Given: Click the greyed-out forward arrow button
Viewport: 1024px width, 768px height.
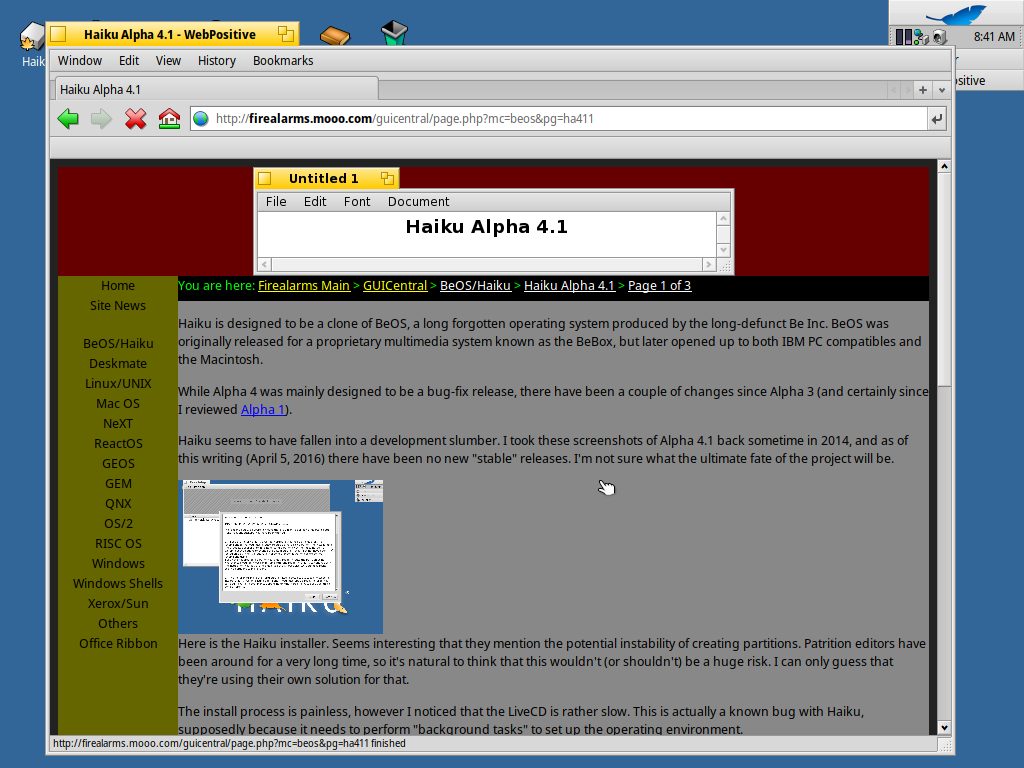Looking at the screenshot, I should click(x=101, y=119).
